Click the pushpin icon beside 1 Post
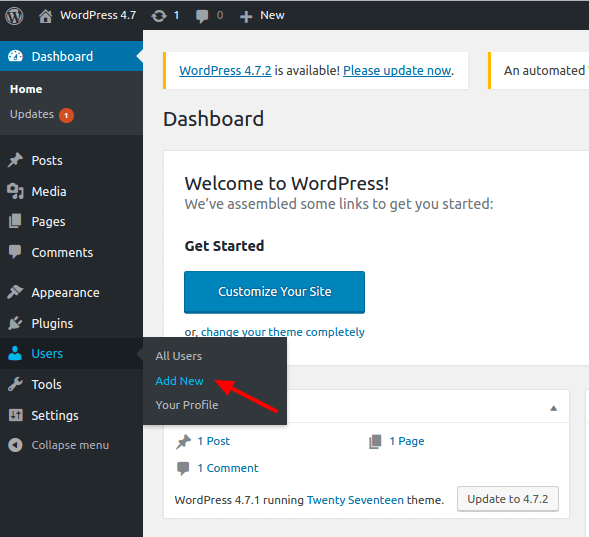The height and width of the screenshot is (537, 589). [x=183, y=442]
